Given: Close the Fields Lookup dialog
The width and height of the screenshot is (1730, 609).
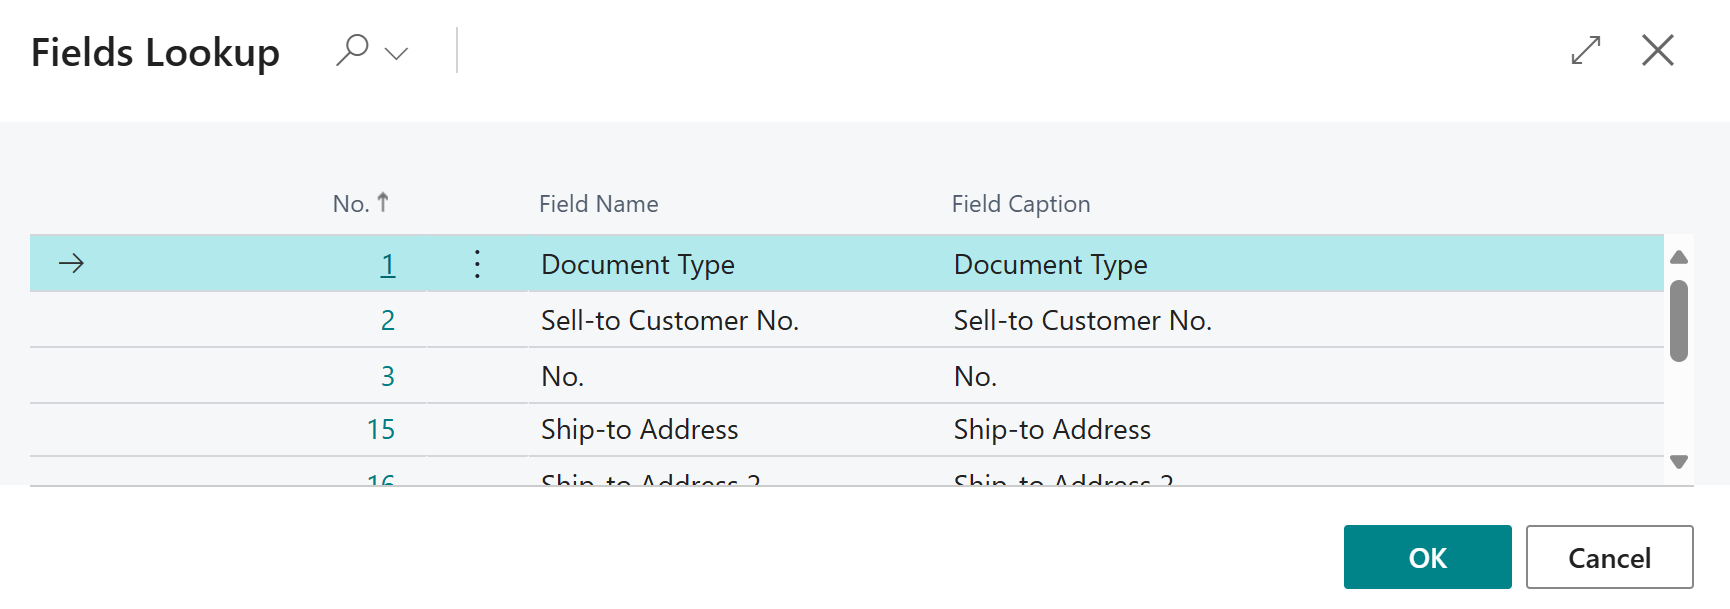Looking at the screenshot, I should click(1657, 50).
